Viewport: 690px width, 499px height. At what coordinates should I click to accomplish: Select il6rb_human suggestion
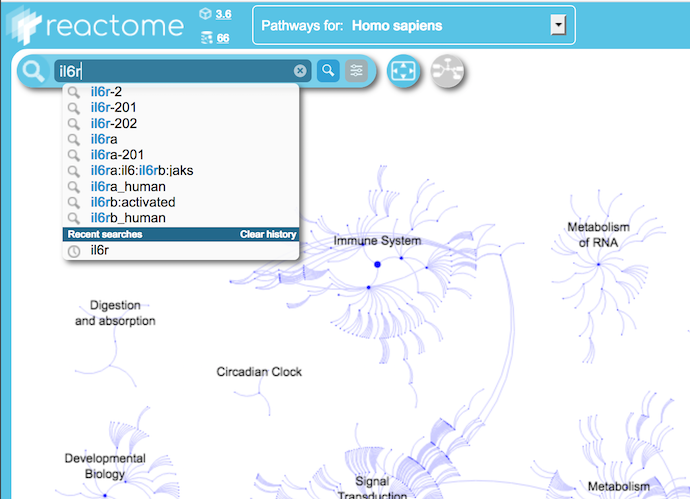127,218
